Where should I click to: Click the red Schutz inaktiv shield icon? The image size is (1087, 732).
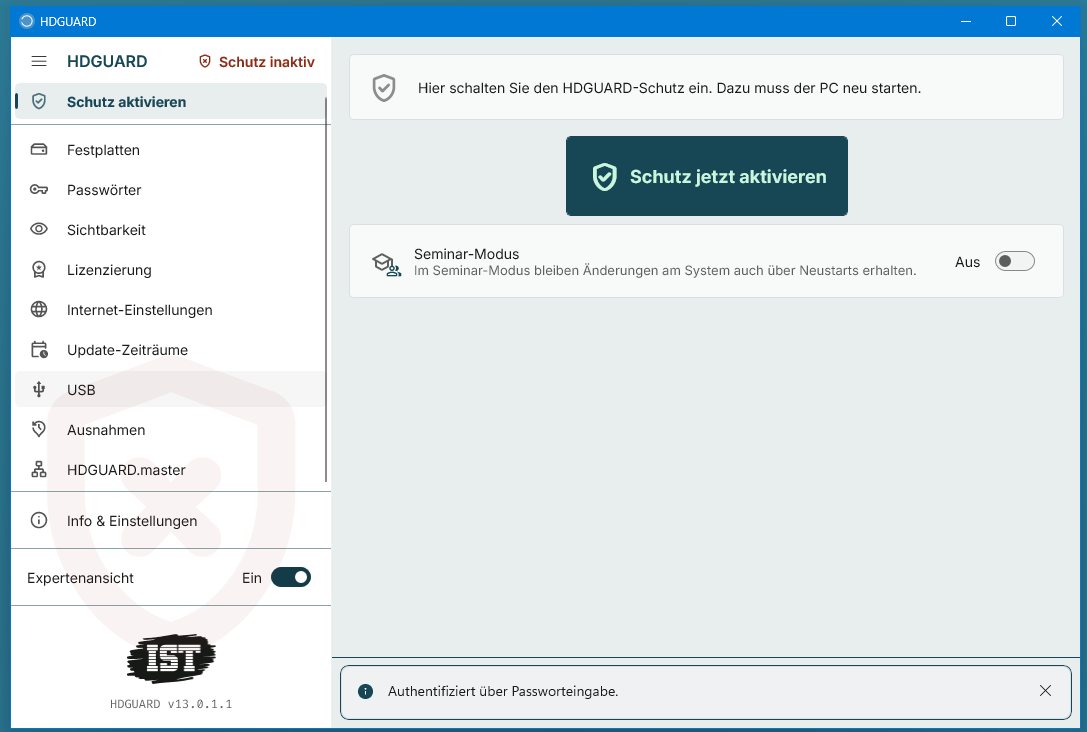pos(205,61)
